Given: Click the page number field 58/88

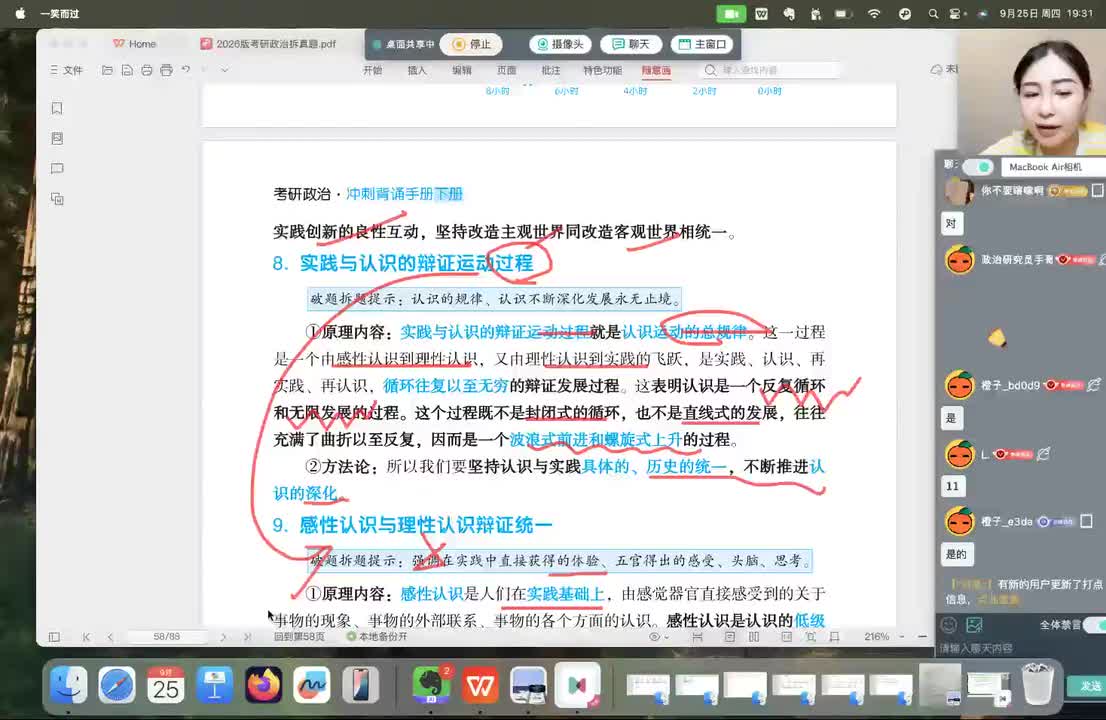Looking at the screenshot, I should point(166,636).
